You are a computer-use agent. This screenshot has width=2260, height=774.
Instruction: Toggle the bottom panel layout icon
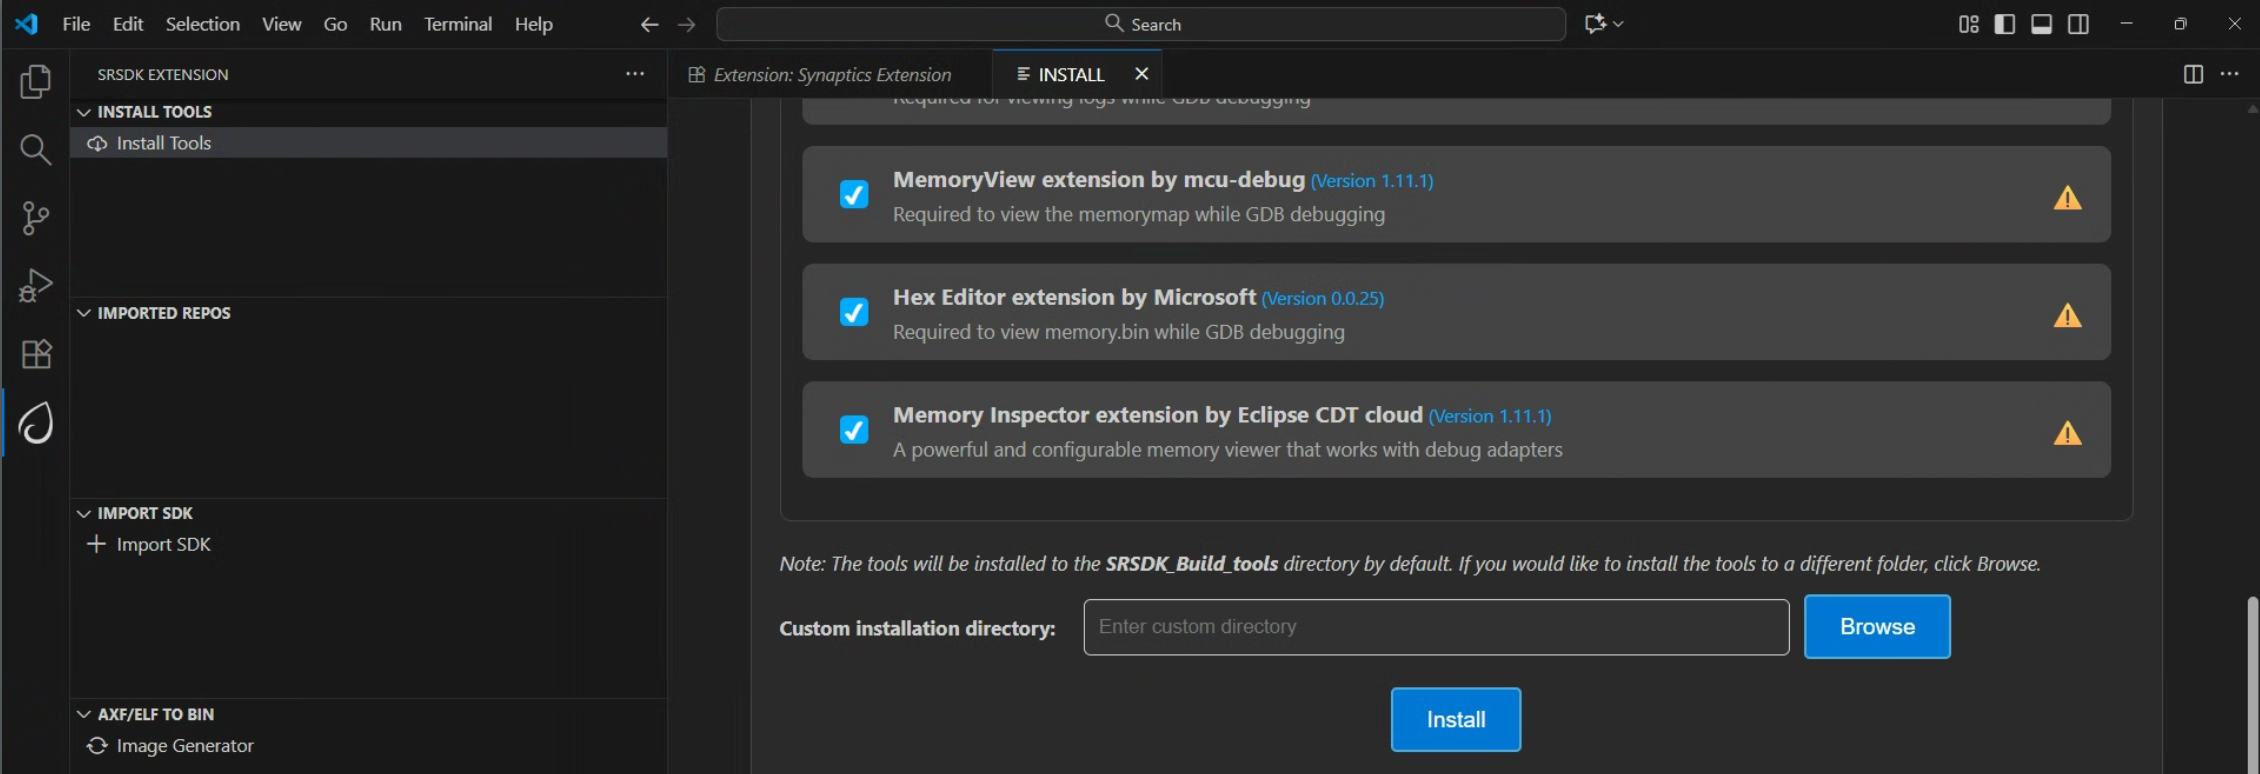[2041, 24]
